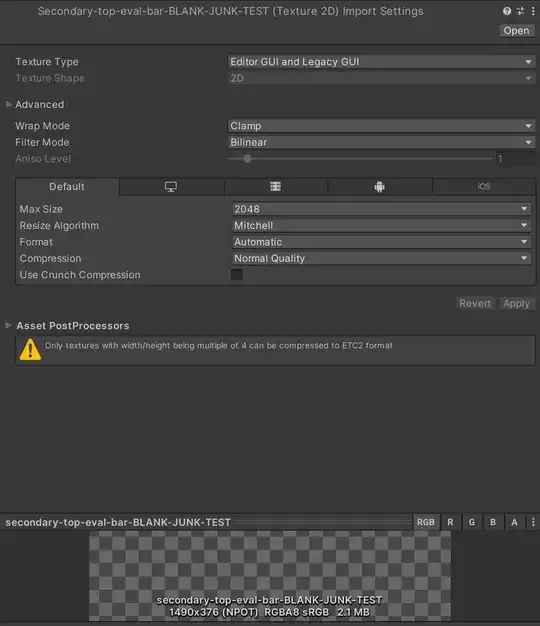The height and width of the screenshot is (626, 540).
Task: Open the Max Size dropdown
Action: (x=381, y=209)
